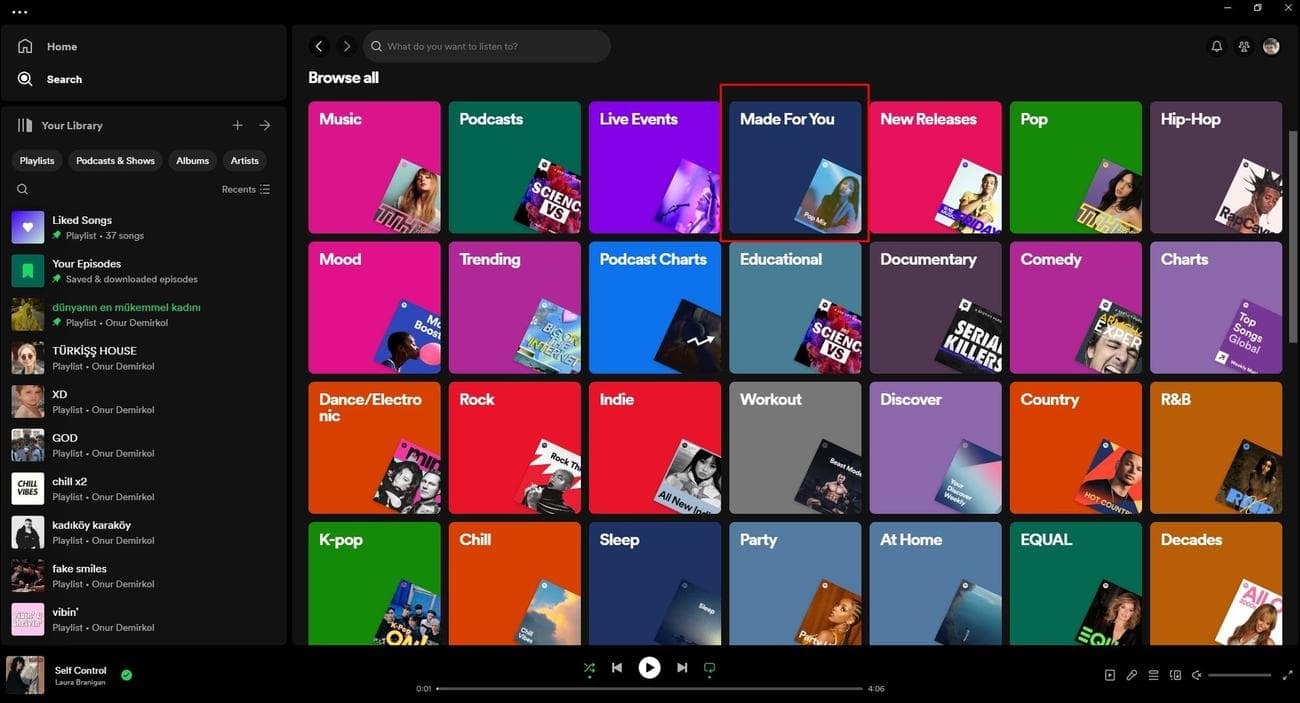Click the search input field
This screenshot has width=1300, height=703.
(x=487, y=46)
